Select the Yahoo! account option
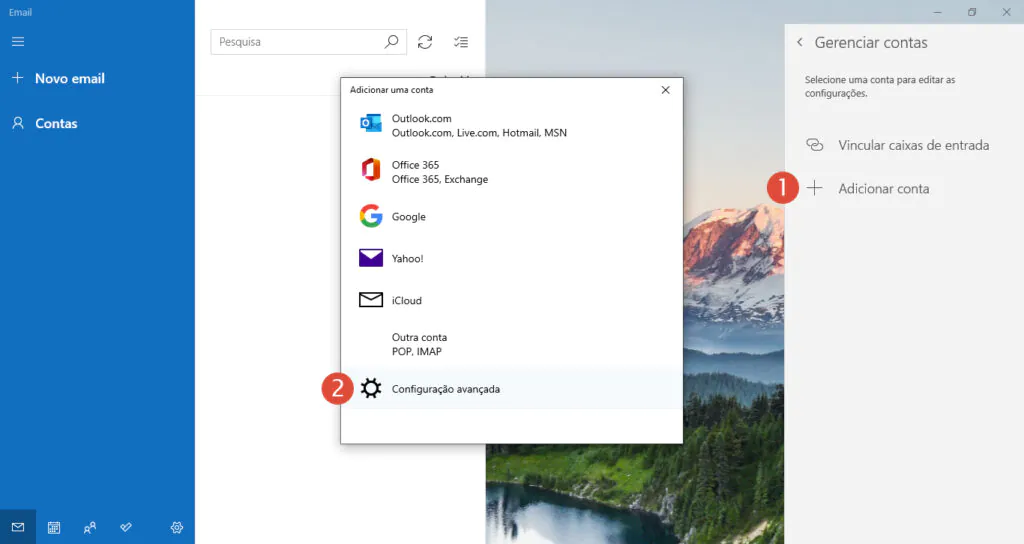The height and width of the screenshot is (544, 1024). pos(511,259)
